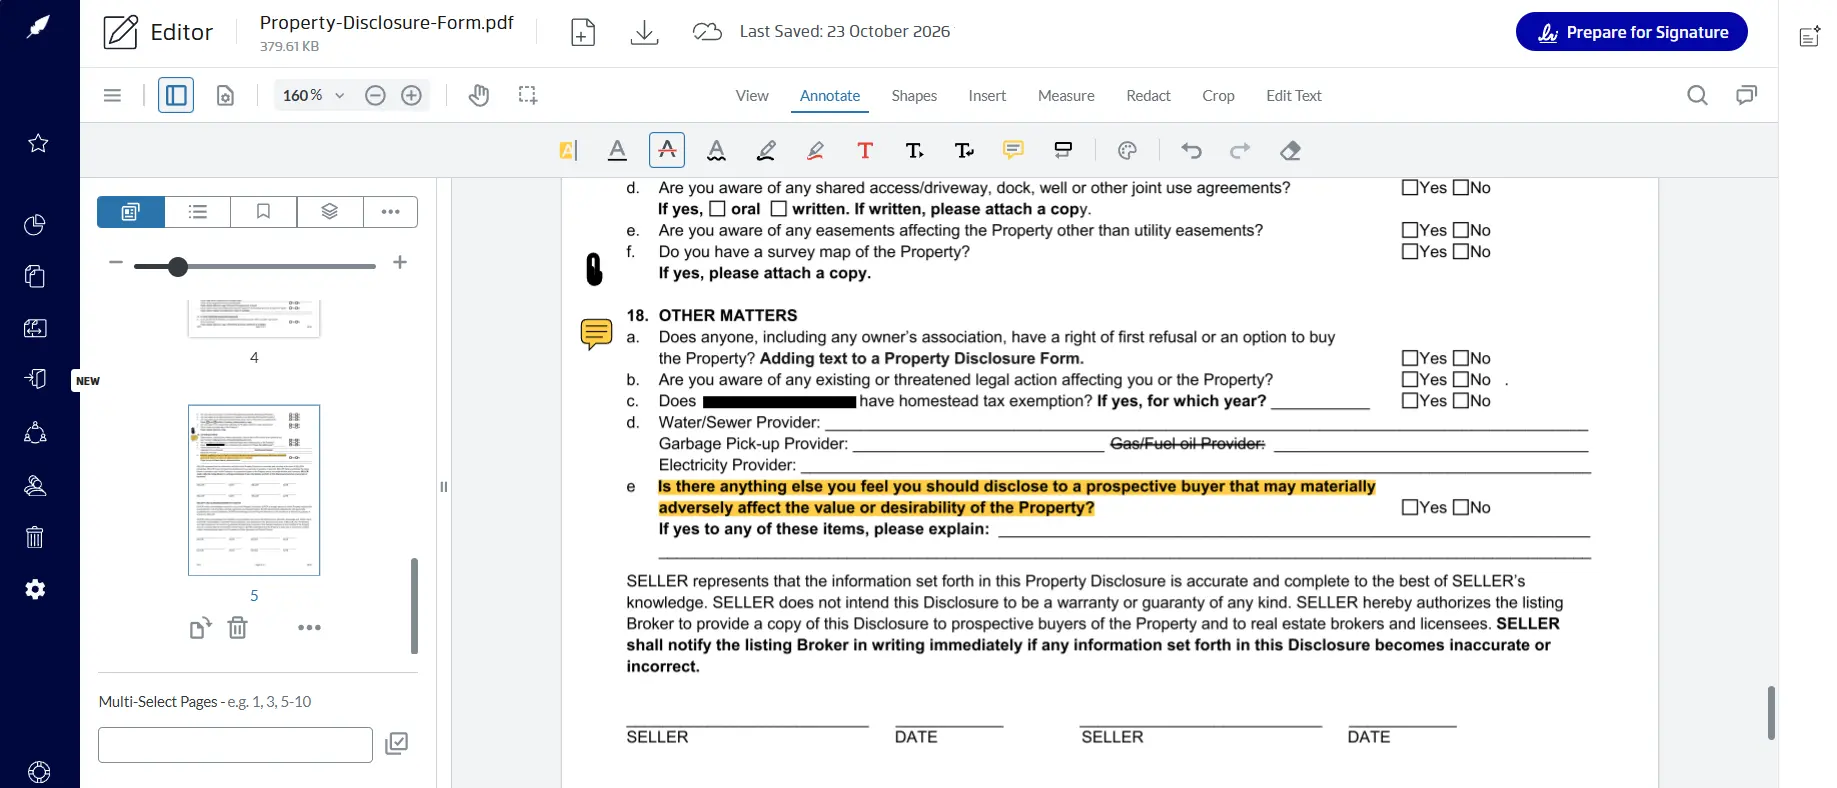The image size is (1837, 788).
Task: Zoom out with the minus button
Action: coord(375,95)
